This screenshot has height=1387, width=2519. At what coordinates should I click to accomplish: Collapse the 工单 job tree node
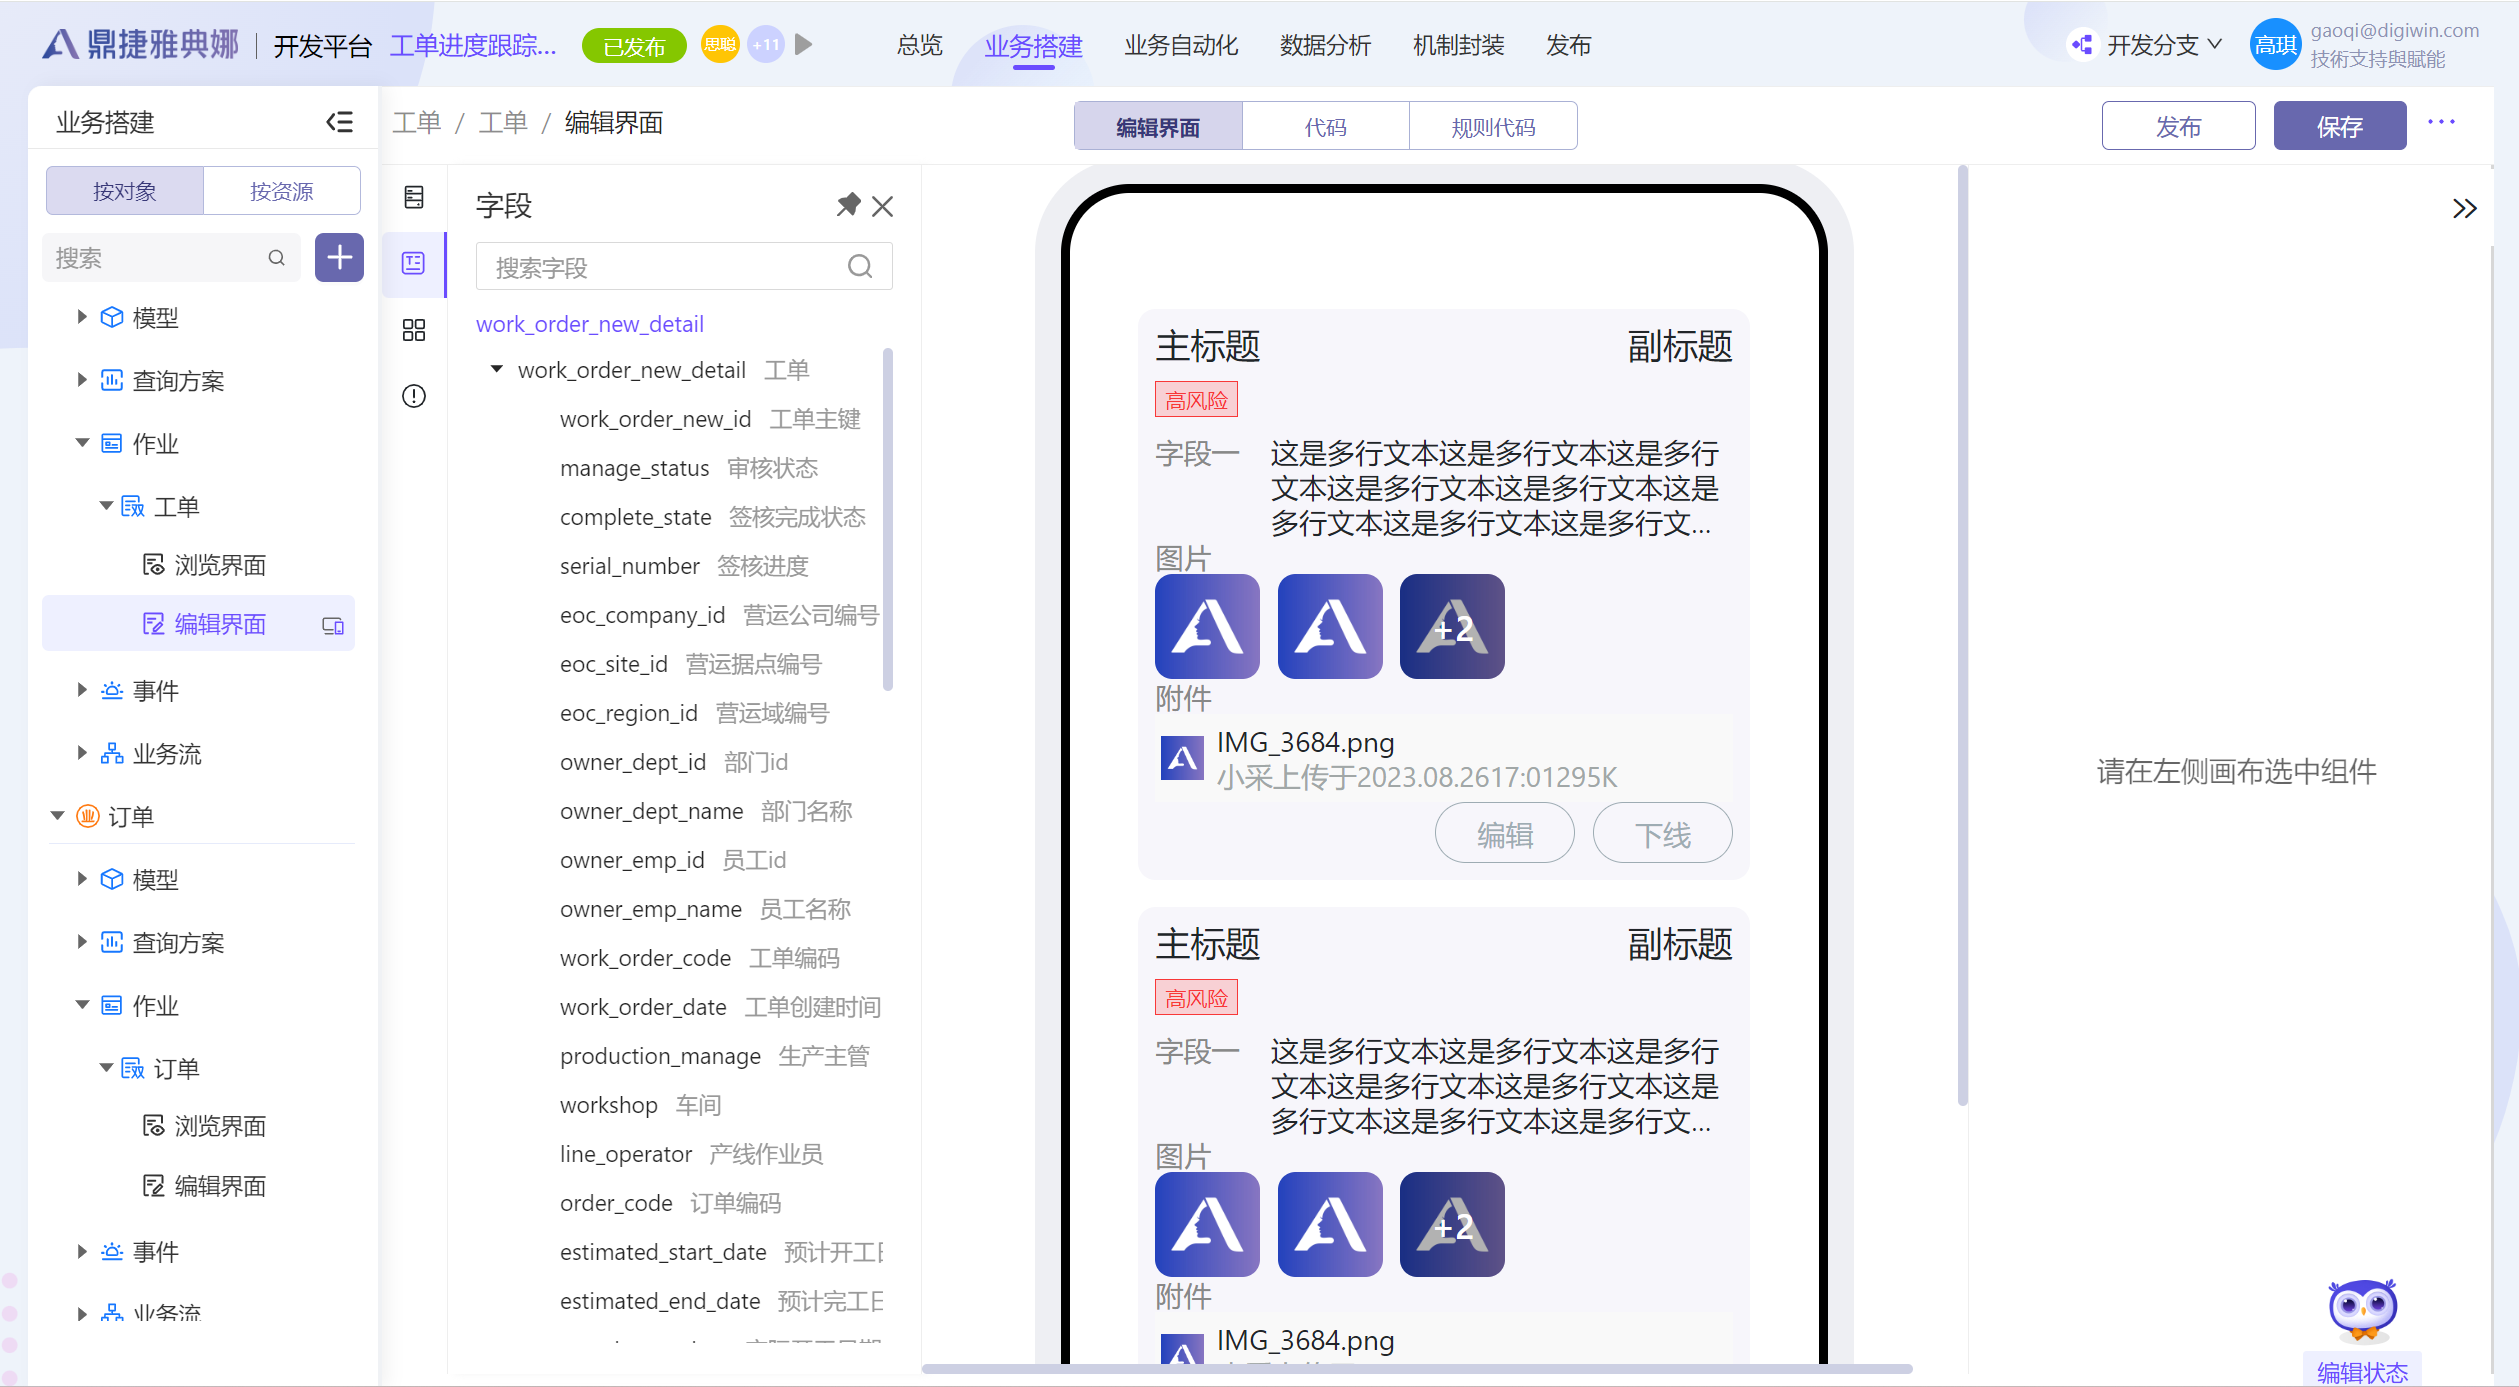click(106, 506)
